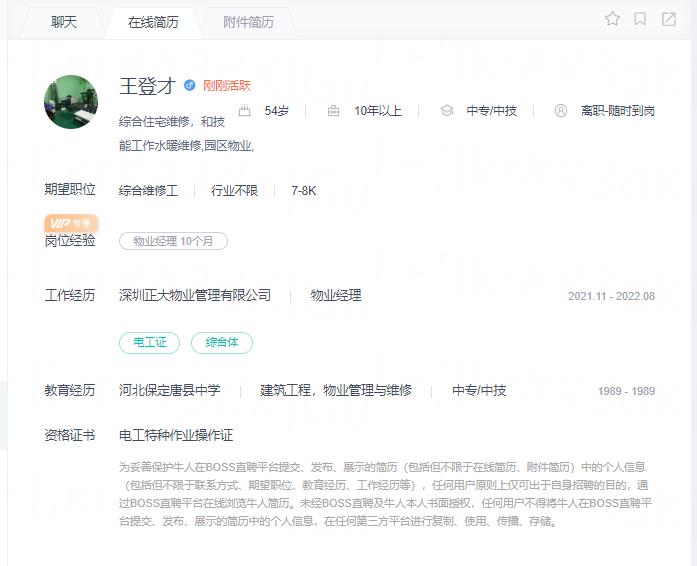Click the bookmark icon at top right
The width and height of the screenshot is (697, 566).
pos(640,19)
